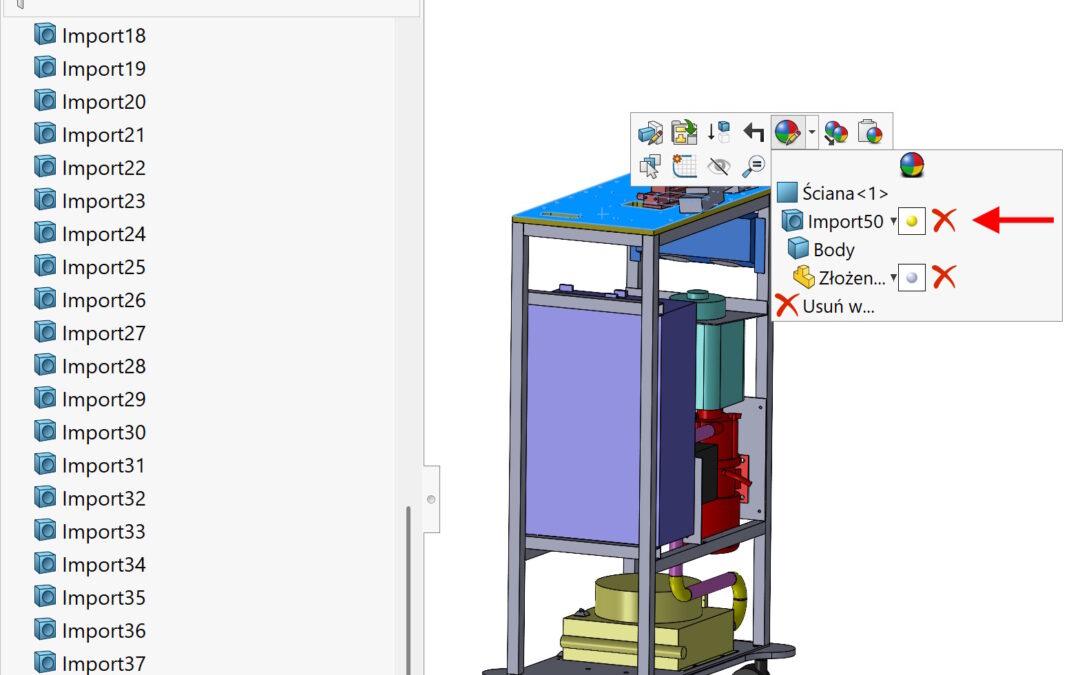Viewport: 1080px width, 675px height.
Task: Remove Import50 appearance with red X
Action: point(943,221)
